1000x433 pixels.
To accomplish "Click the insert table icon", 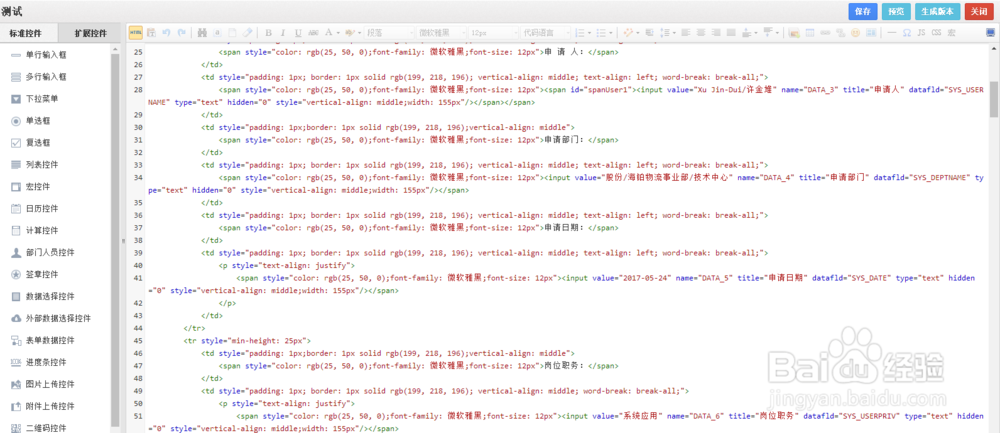I will [x=810, y=33].
